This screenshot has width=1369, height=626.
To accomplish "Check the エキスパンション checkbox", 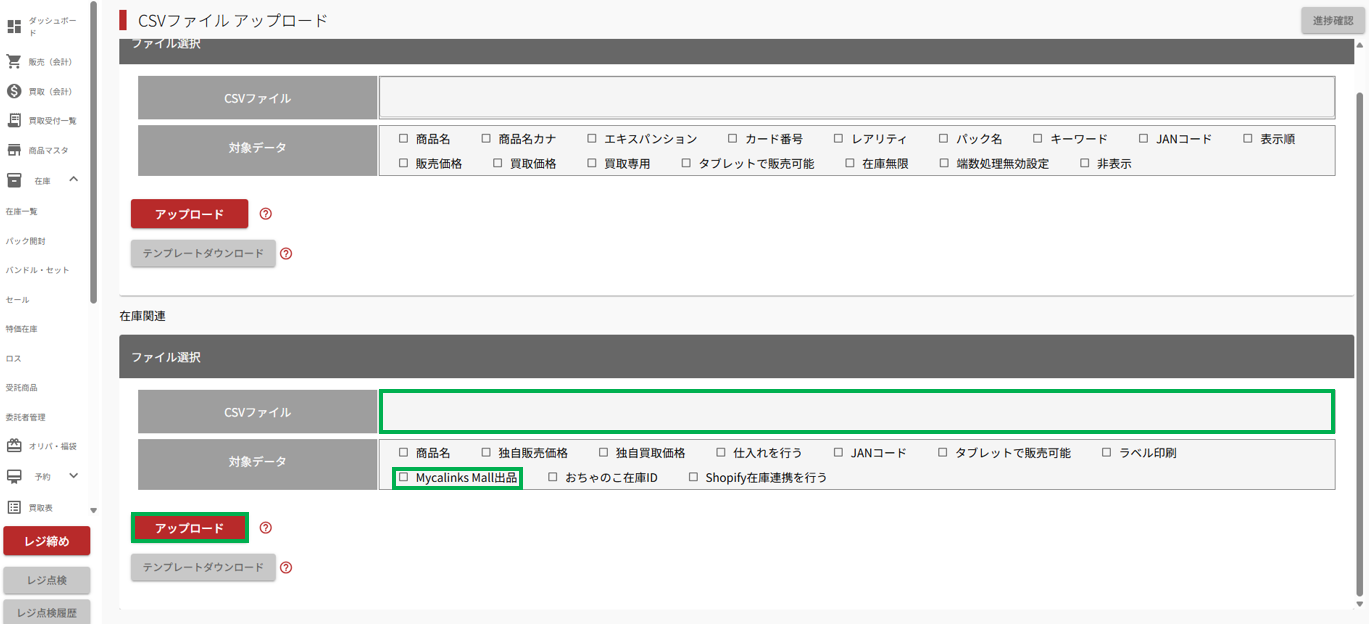I will [592, 139].
